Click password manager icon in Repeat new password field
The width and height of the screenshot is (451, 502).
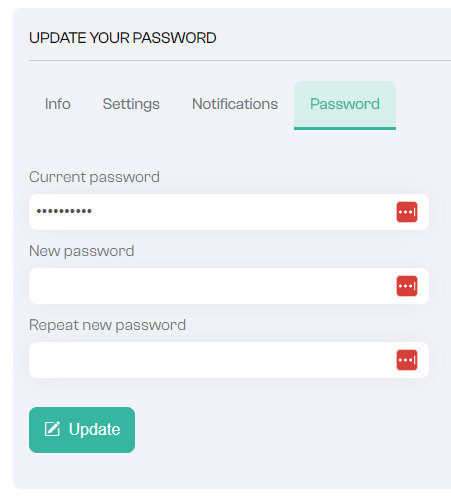407,360
